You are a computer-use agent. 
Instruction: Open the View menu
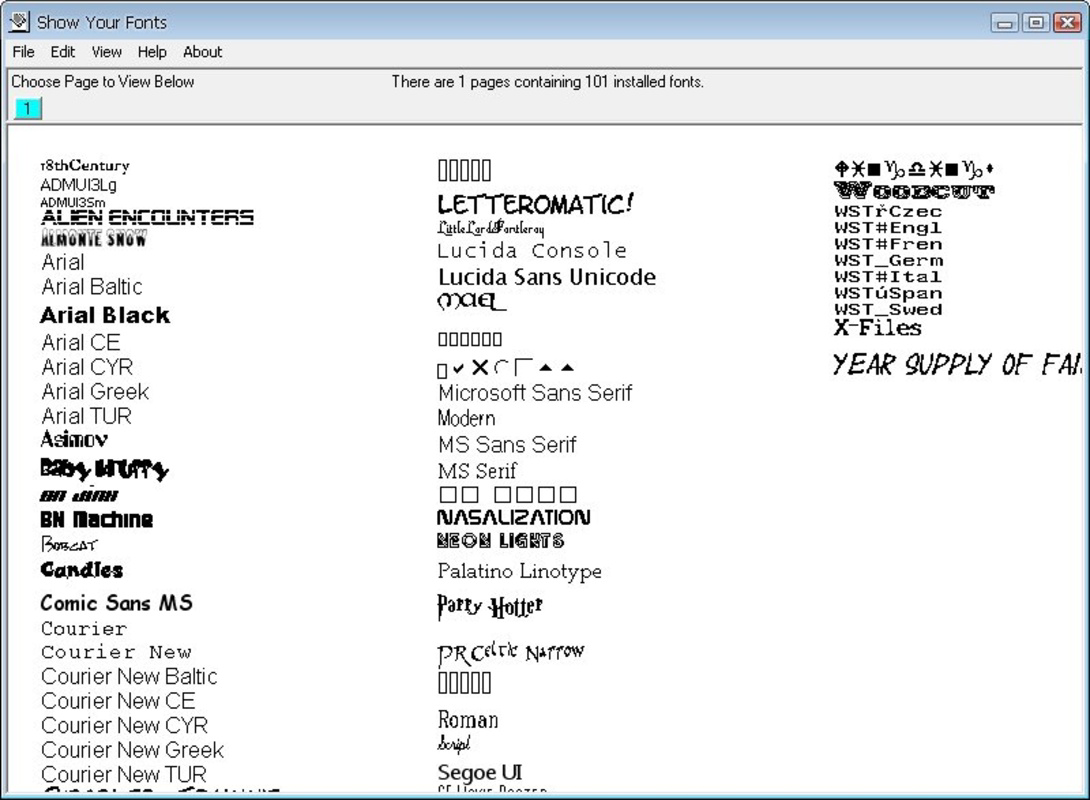[x=106, y=52]
